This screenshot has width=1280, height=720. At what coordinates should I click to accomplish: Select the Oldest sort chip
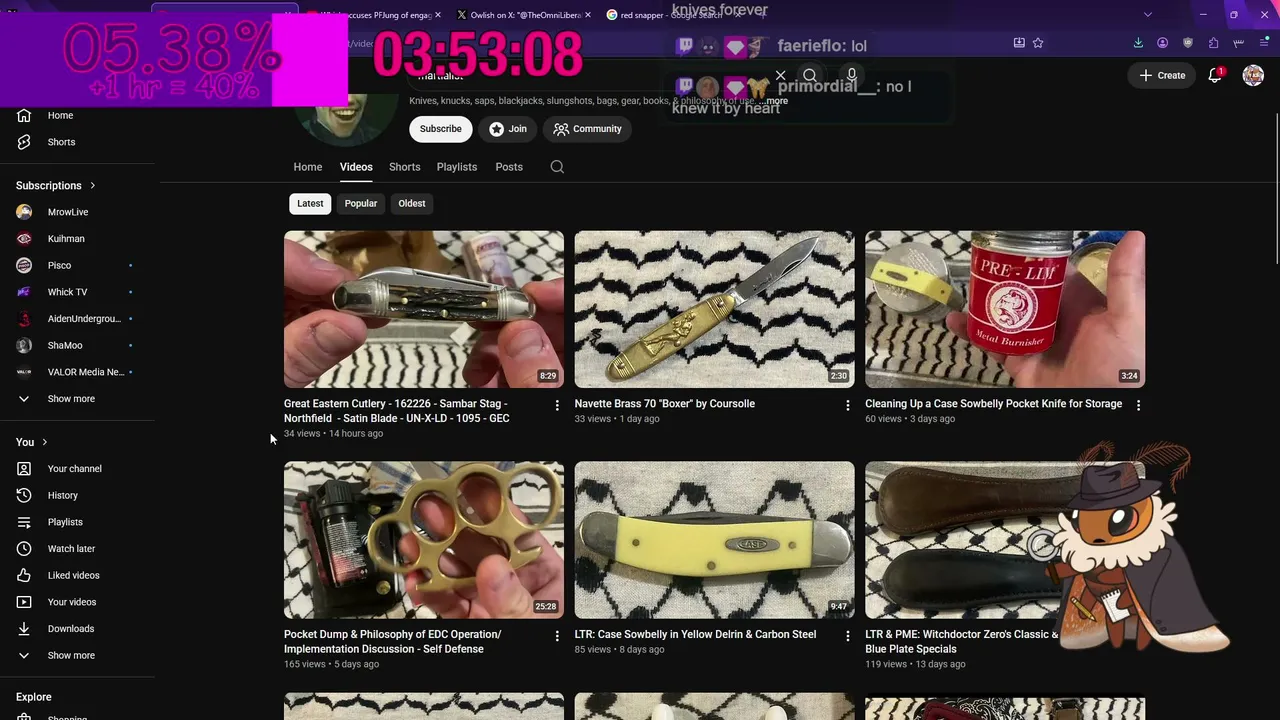pyautogui.click(x=412, y=203)
